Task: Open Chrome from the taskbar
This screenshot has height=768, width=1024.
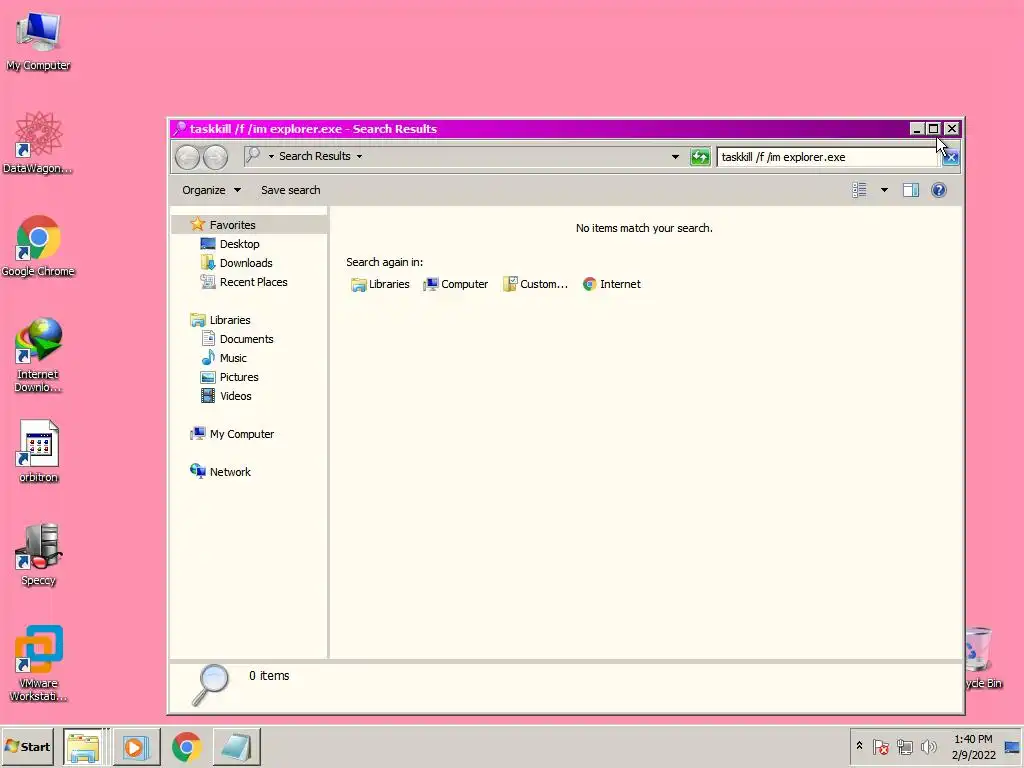Action: [x=187, y=747]
